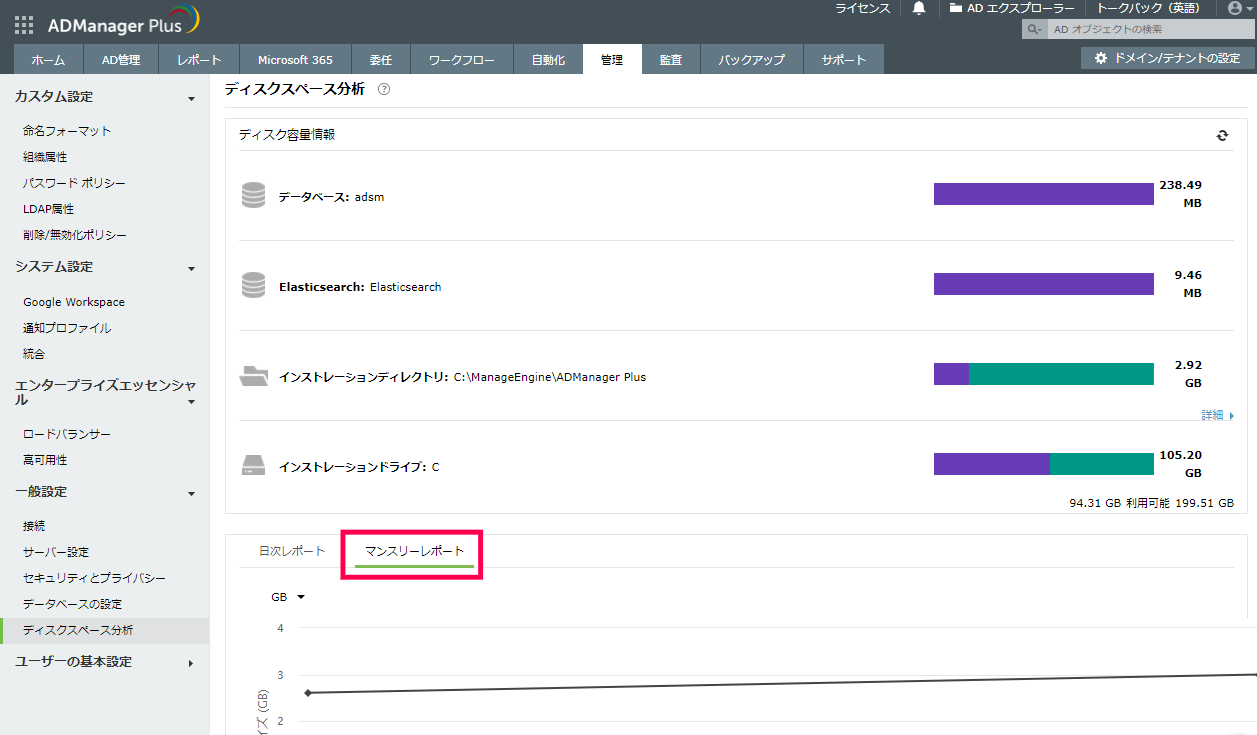Viewport: 1257px width, 735px height.
Task: Click the ADManager Plus logo
Action: pos(124,22)
